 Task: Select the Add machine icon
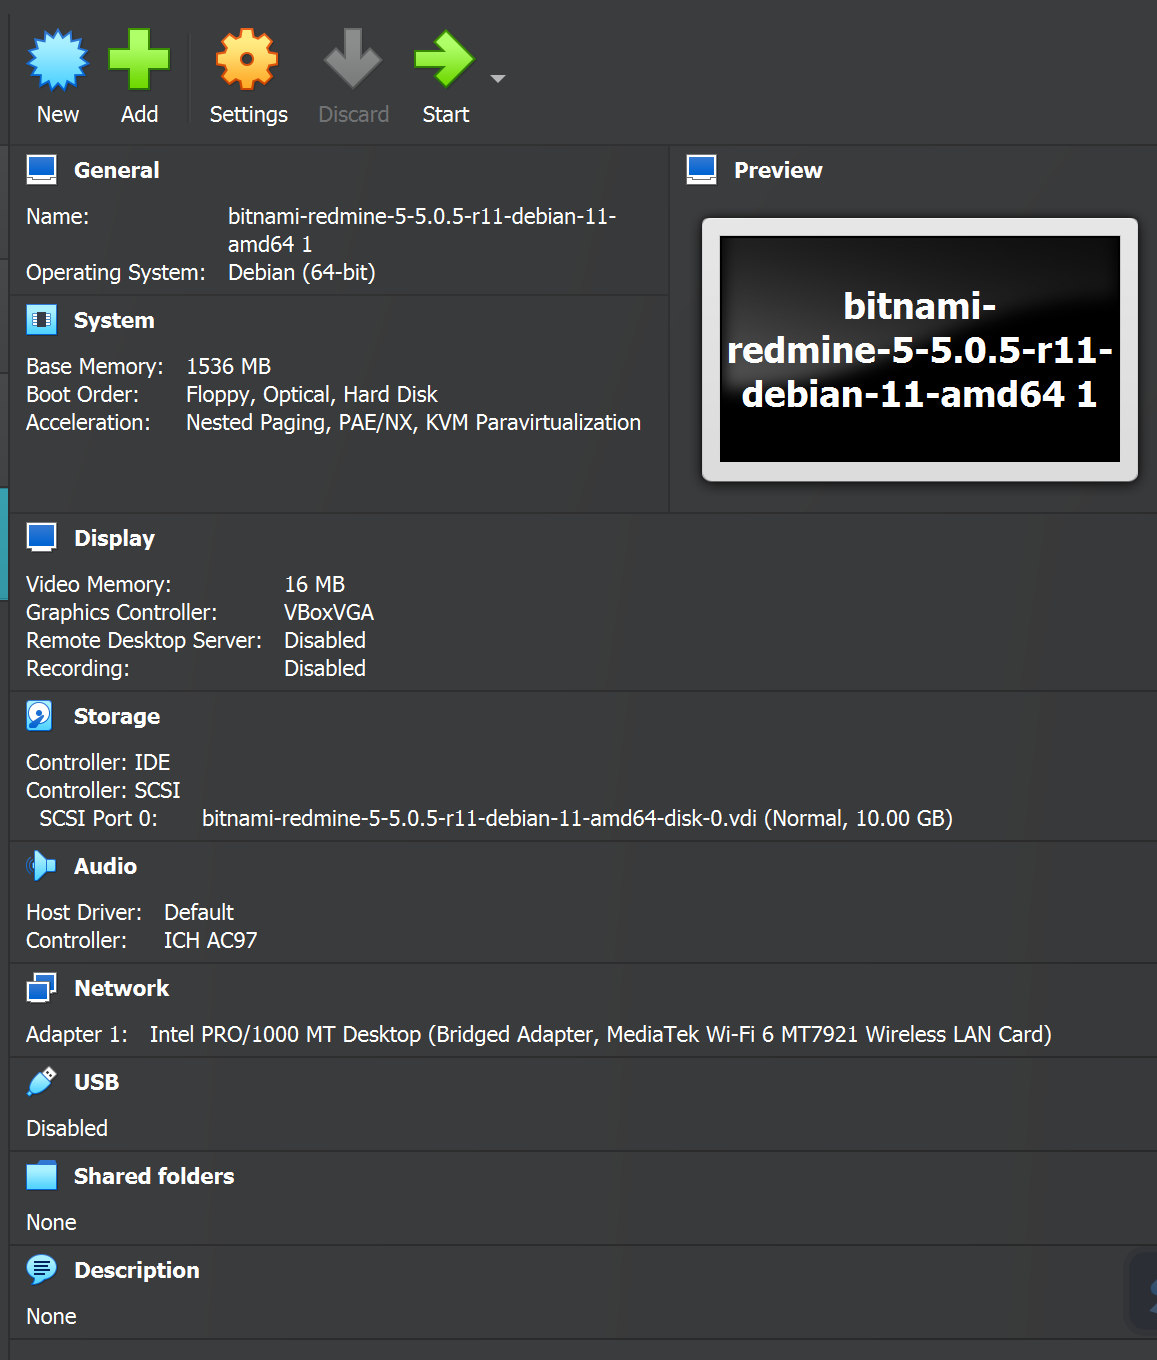click(x=139, y=60)
